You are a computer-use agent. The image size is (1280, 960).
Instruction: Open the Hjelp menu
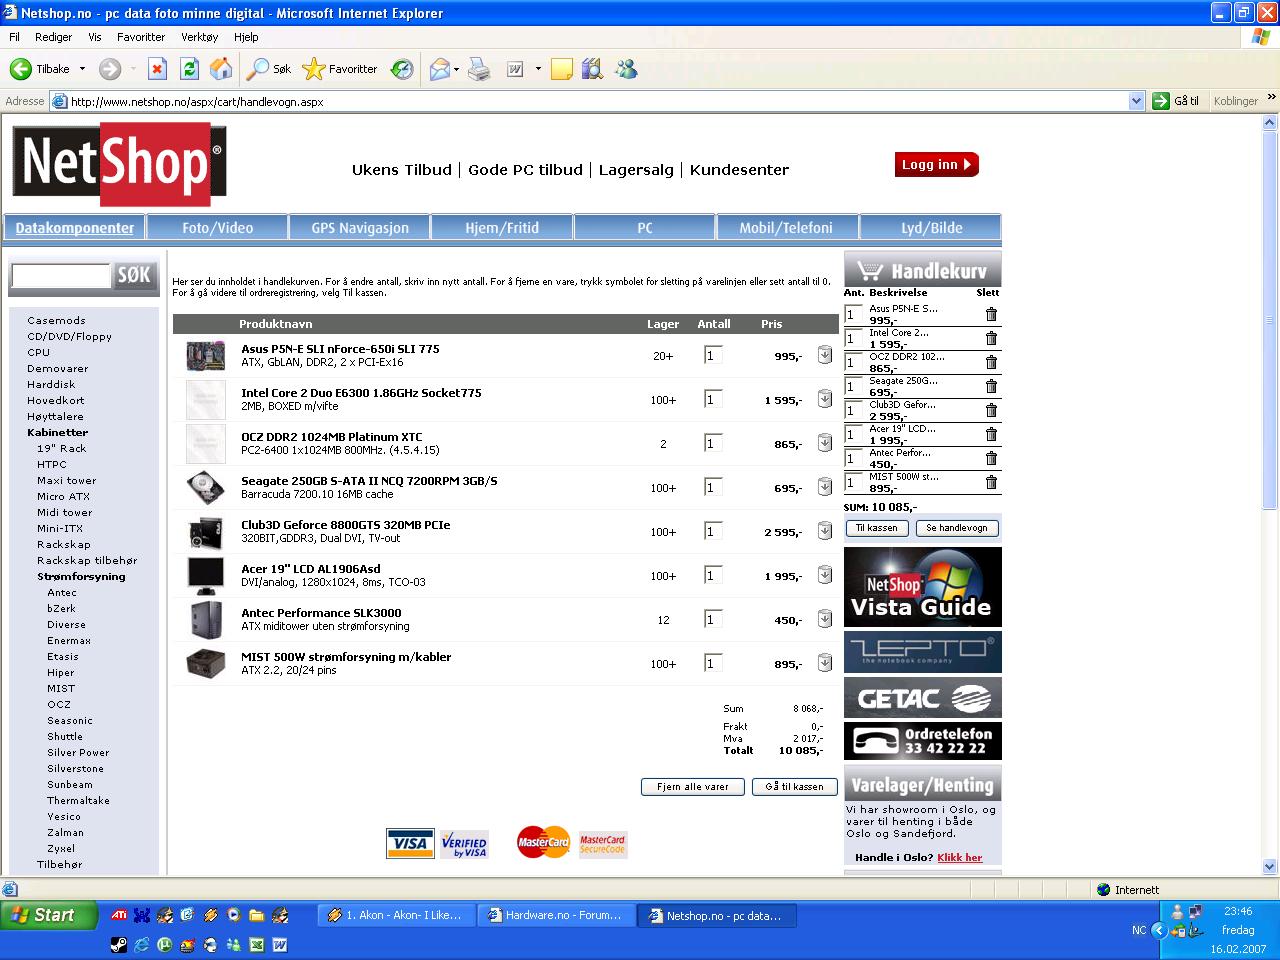246,37
